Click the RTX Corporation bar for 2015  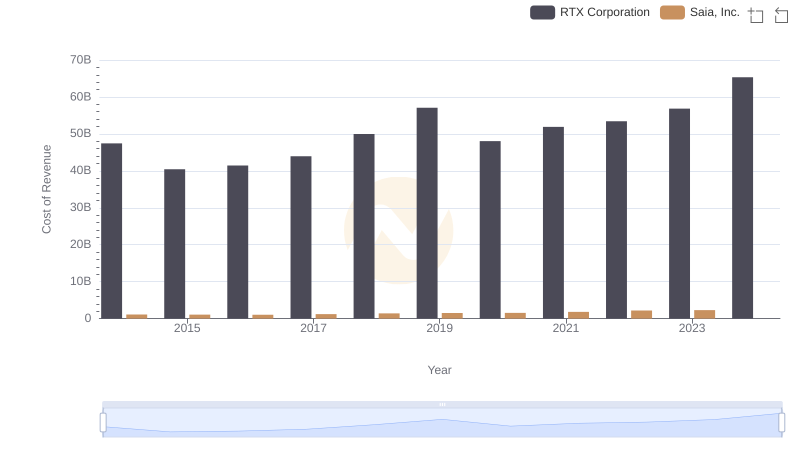(174, 244)
